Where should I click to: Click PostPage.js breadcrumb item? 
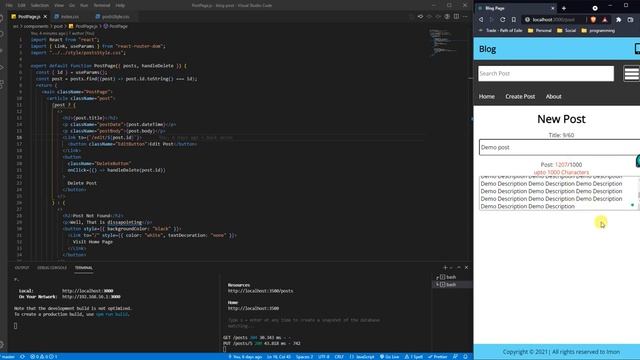click(84, 26)
